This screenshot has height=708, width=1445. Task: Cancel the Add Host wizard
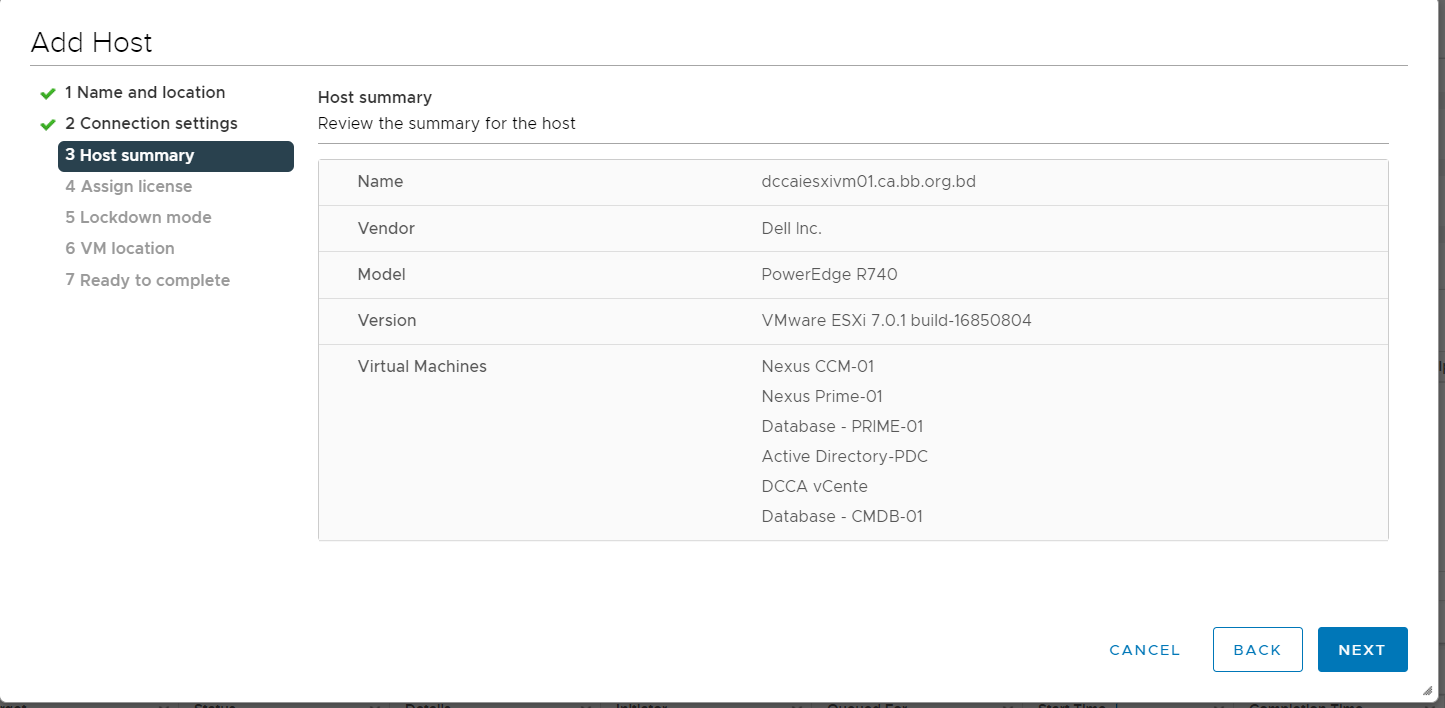[1145, 650]
